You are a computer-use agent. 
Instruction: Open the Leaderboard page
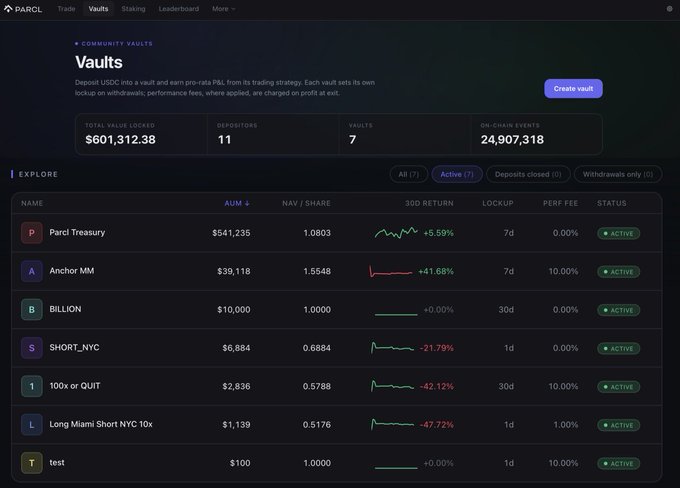tap(179, 9)
